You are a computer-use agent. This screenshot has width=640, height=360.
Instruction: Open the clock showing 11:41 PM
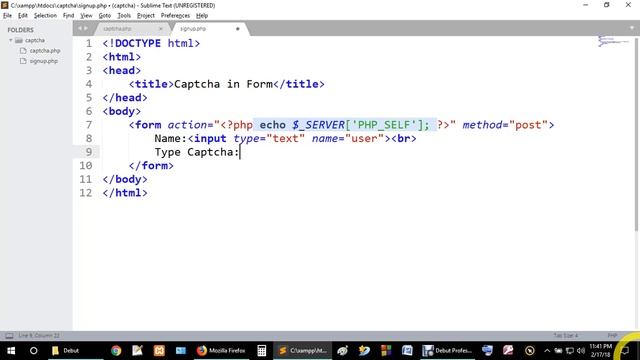point(601,351)
